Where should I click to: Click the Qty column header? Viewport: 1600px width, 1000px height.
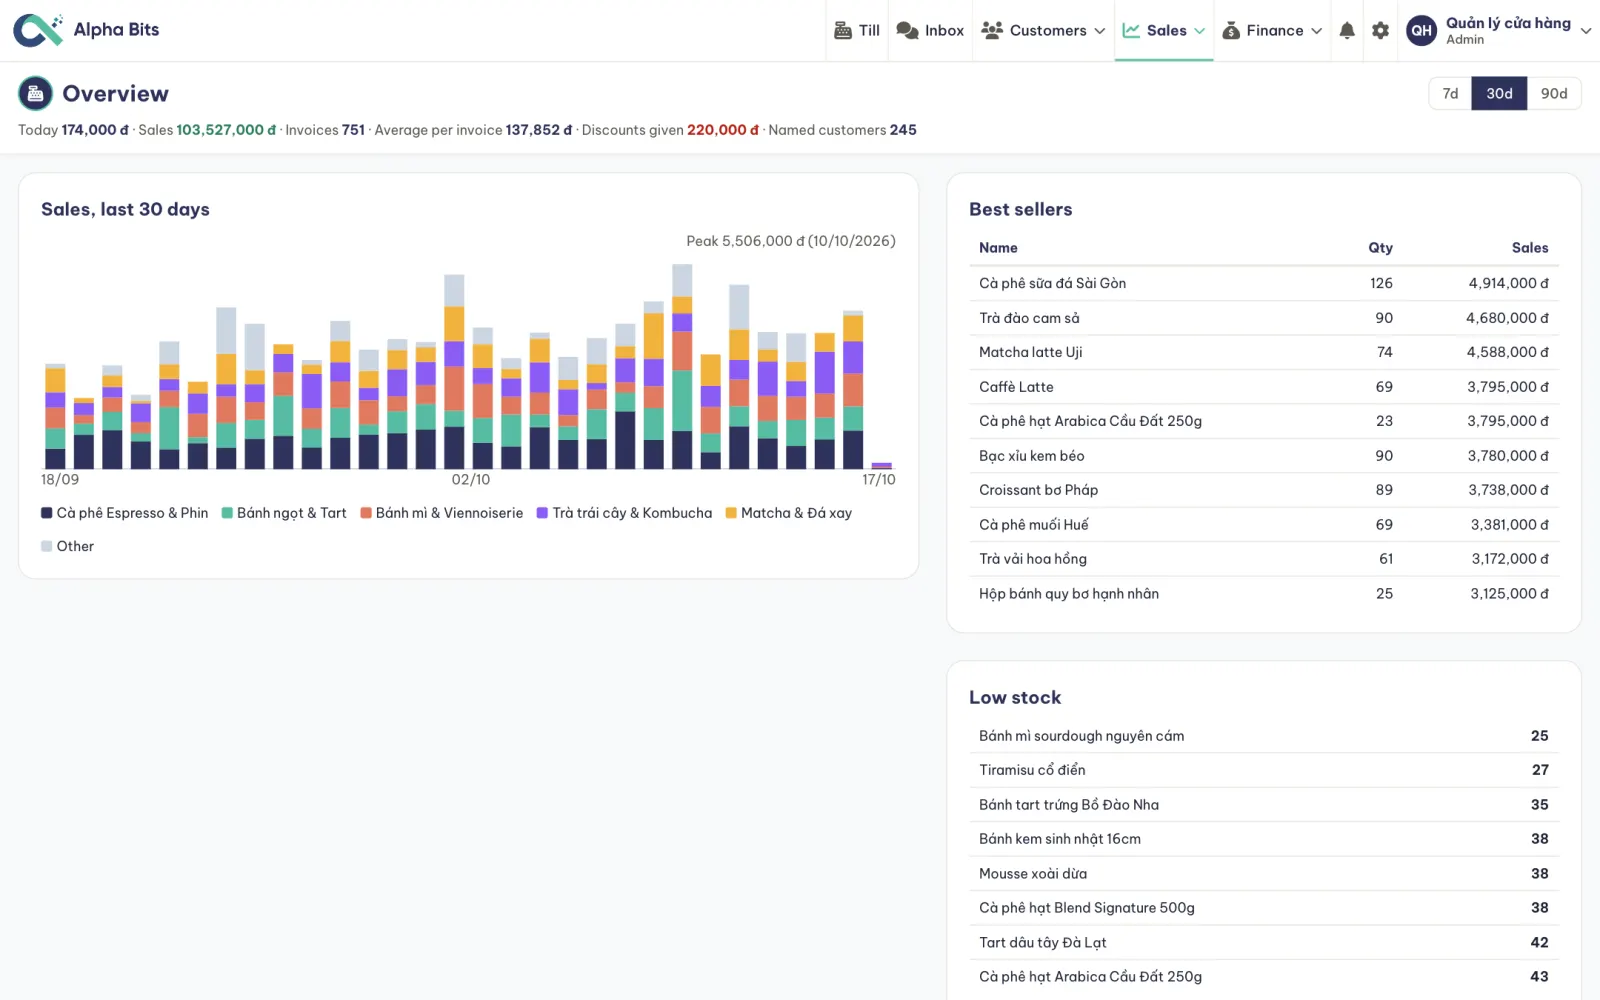click(1380, 248)
